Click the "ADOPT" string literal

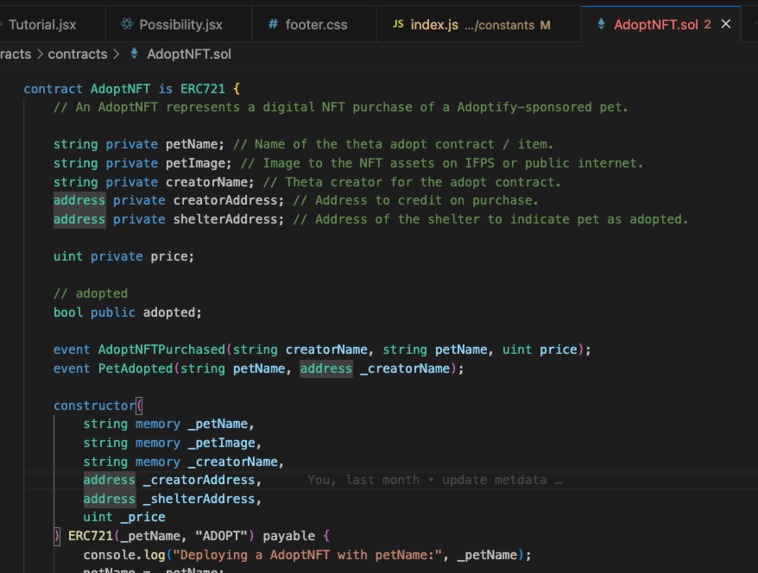coord(221,536)
